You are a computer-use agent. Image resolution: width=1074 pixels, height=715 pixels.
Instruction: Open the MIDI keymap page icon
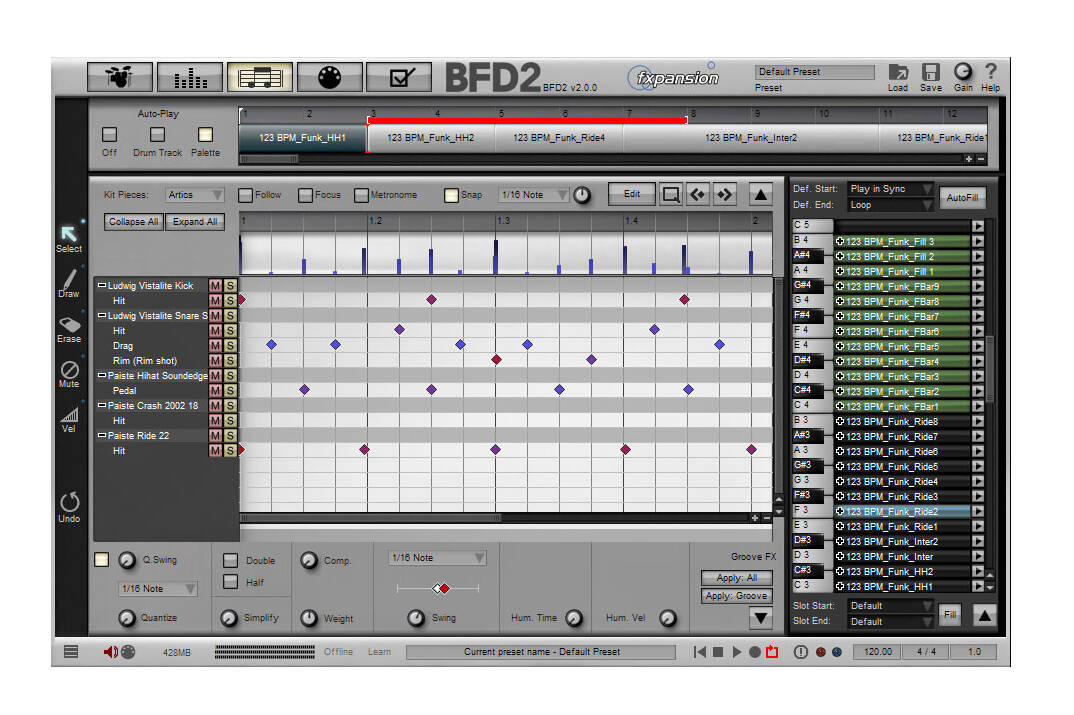[x=329, y=77]
